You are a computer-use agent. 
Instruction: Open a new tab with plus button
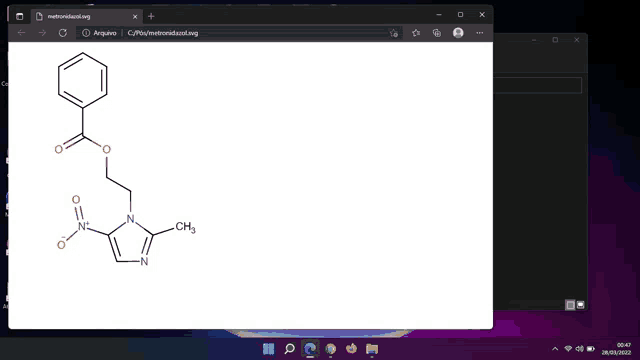151,16
